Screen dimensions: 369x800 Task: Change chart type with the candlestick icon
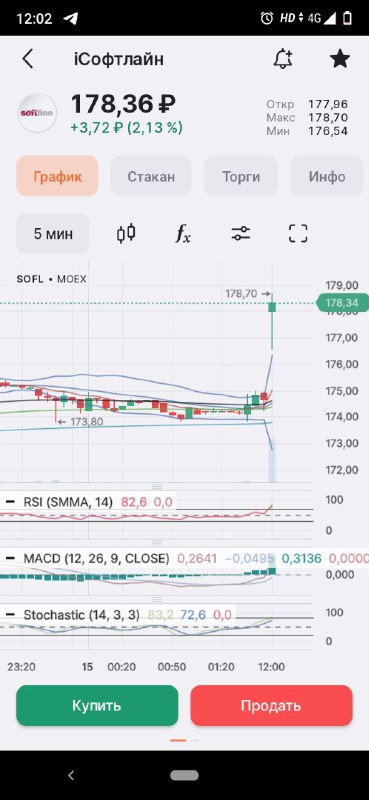pos(126,234)
